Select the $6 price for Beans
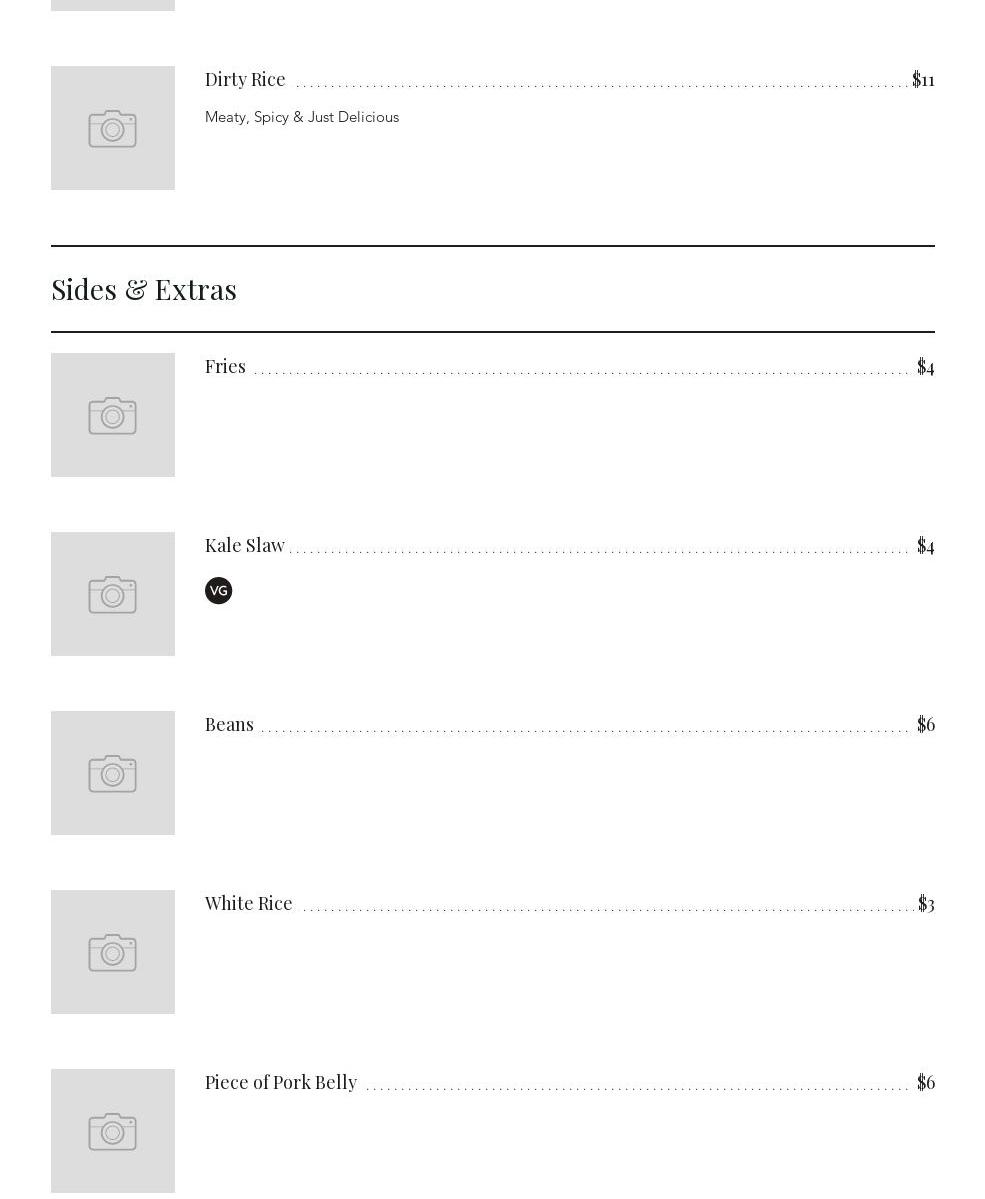985x1199 pixels. [926, 724]
